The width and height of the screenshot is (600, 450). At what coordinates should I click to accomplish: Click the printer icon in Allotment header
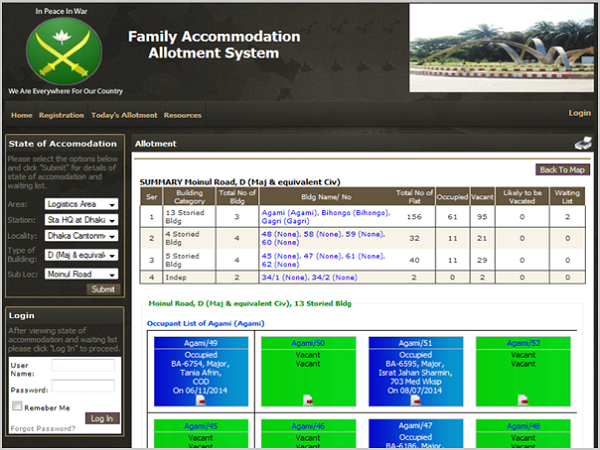[583, 143]
